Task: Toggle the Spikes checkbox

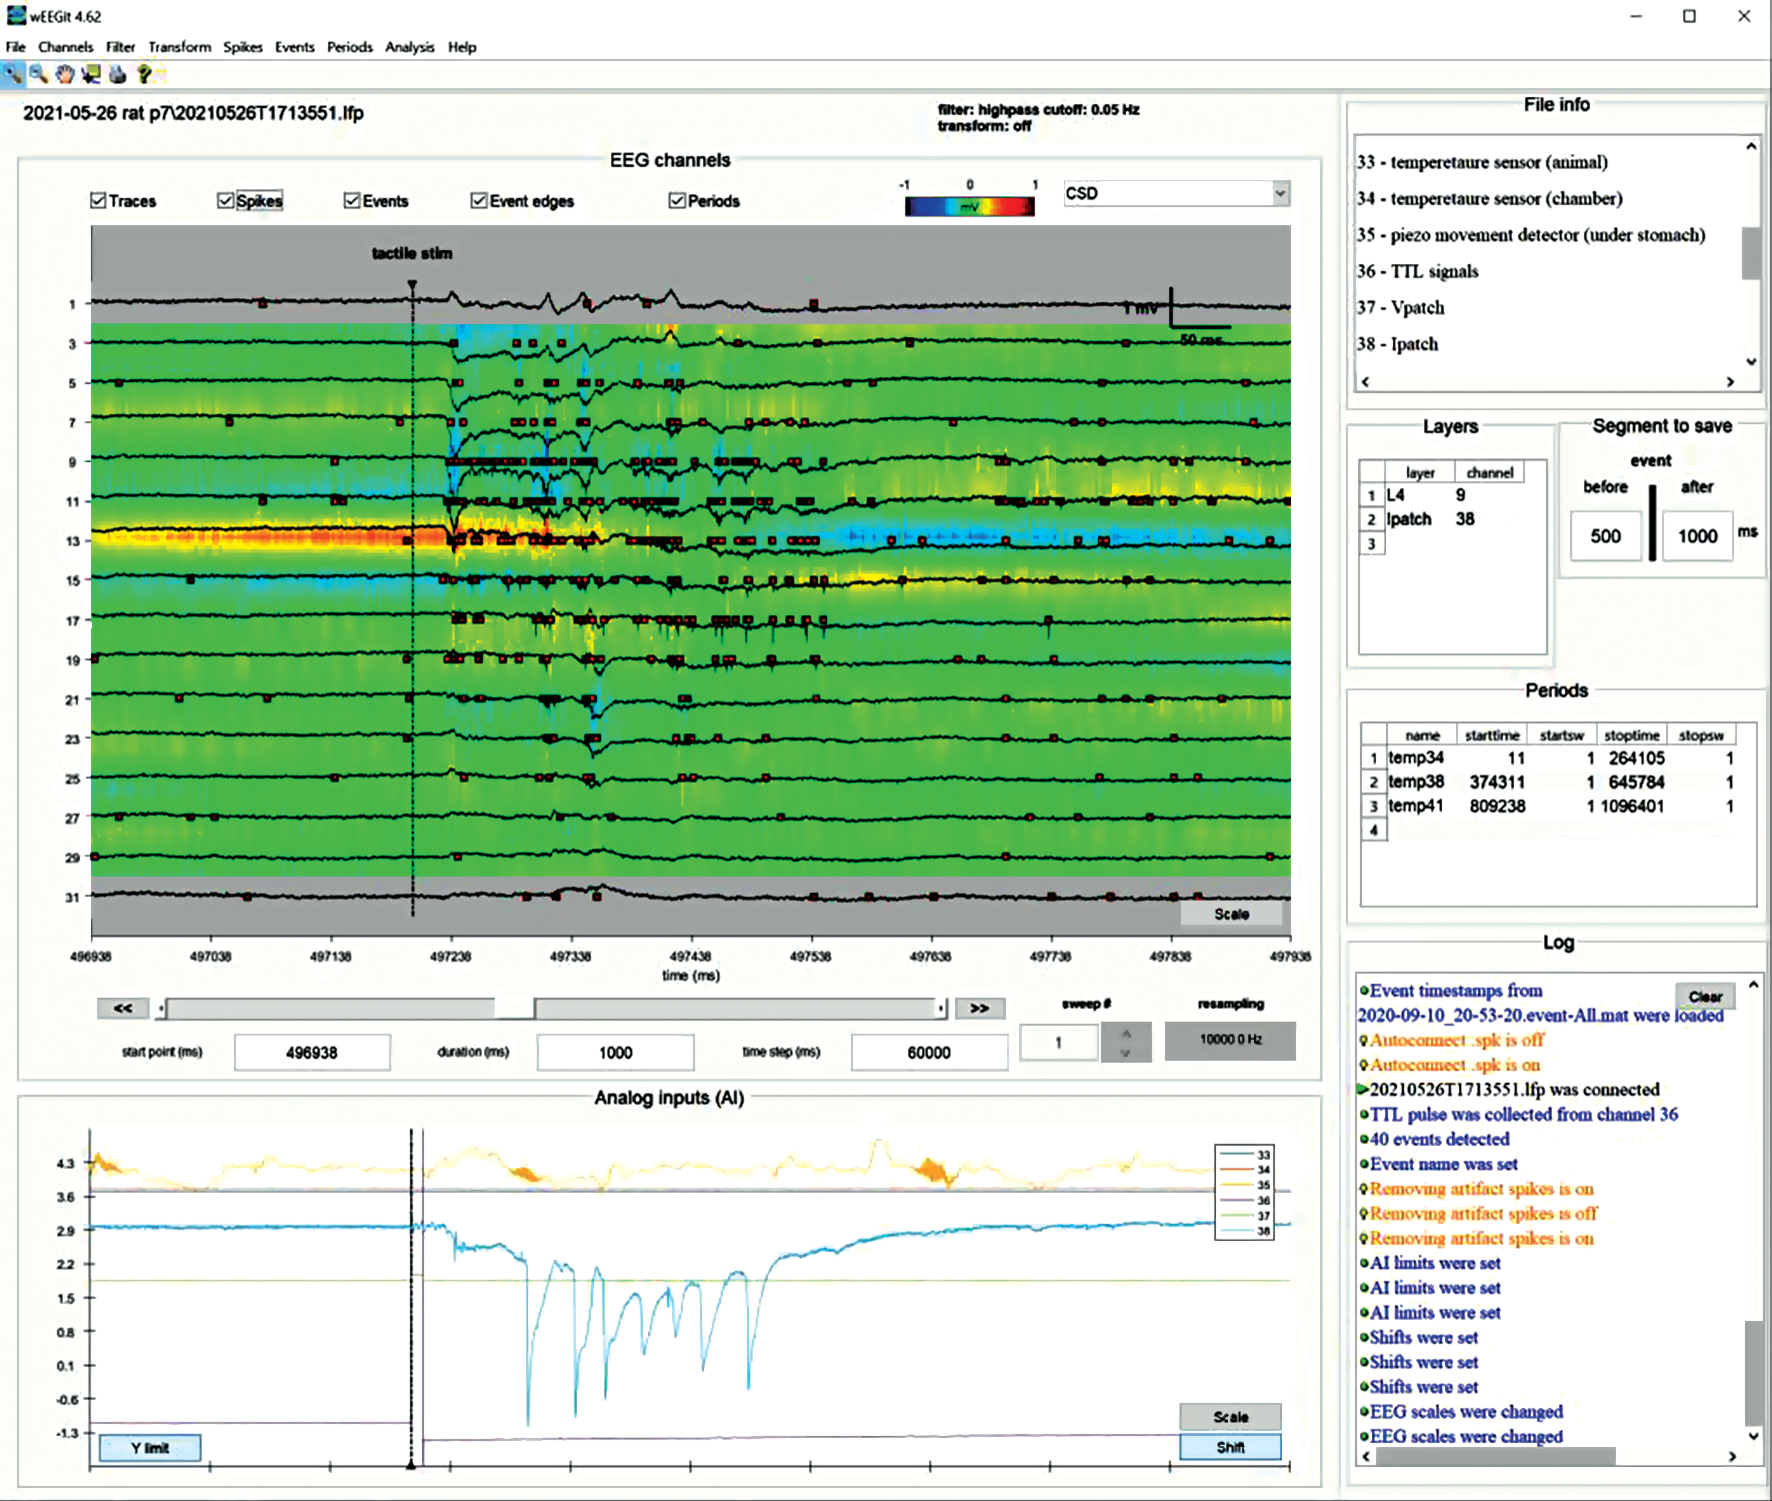Action: pyautogui.click(x=225, y=201)
